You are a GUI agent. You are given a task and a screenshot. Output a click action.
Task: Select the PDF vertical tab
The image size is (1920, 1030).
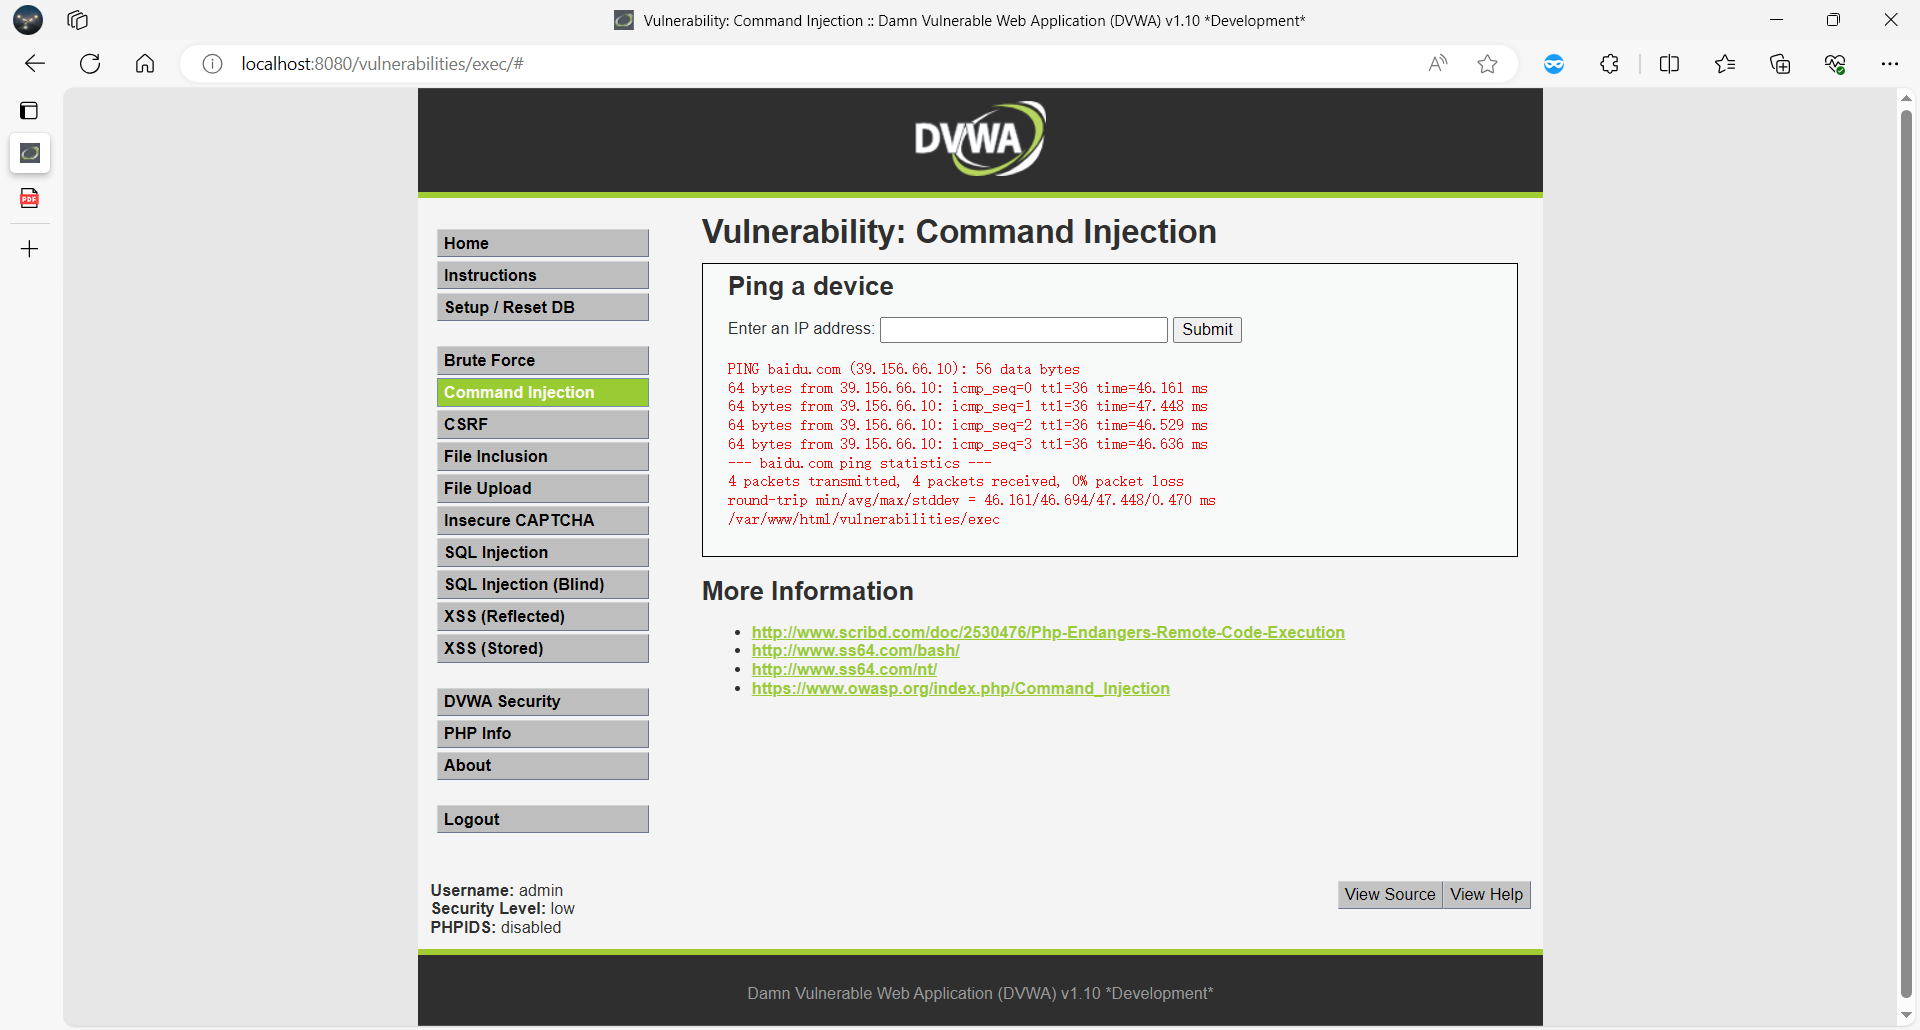click(29, 198)
